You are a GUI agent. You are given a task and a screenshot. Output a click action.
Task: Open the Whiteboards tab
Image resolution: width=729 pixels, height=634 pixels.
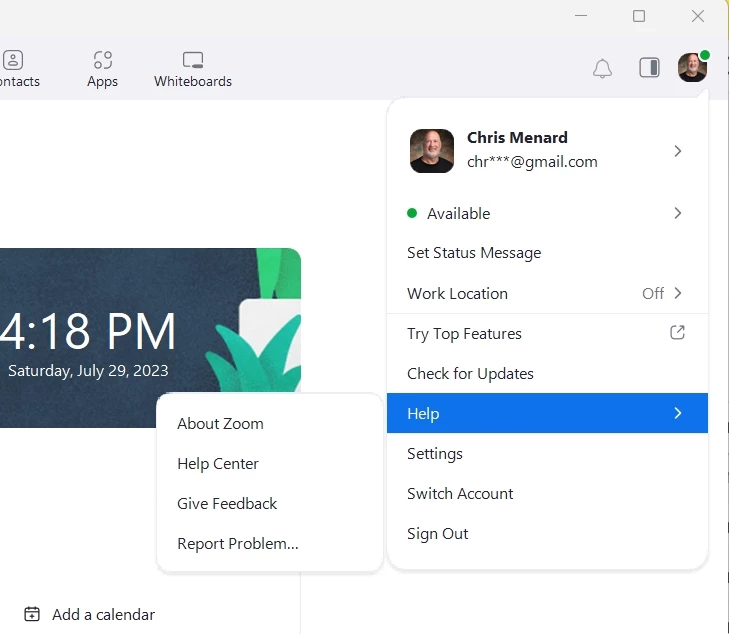coord(193,69)
